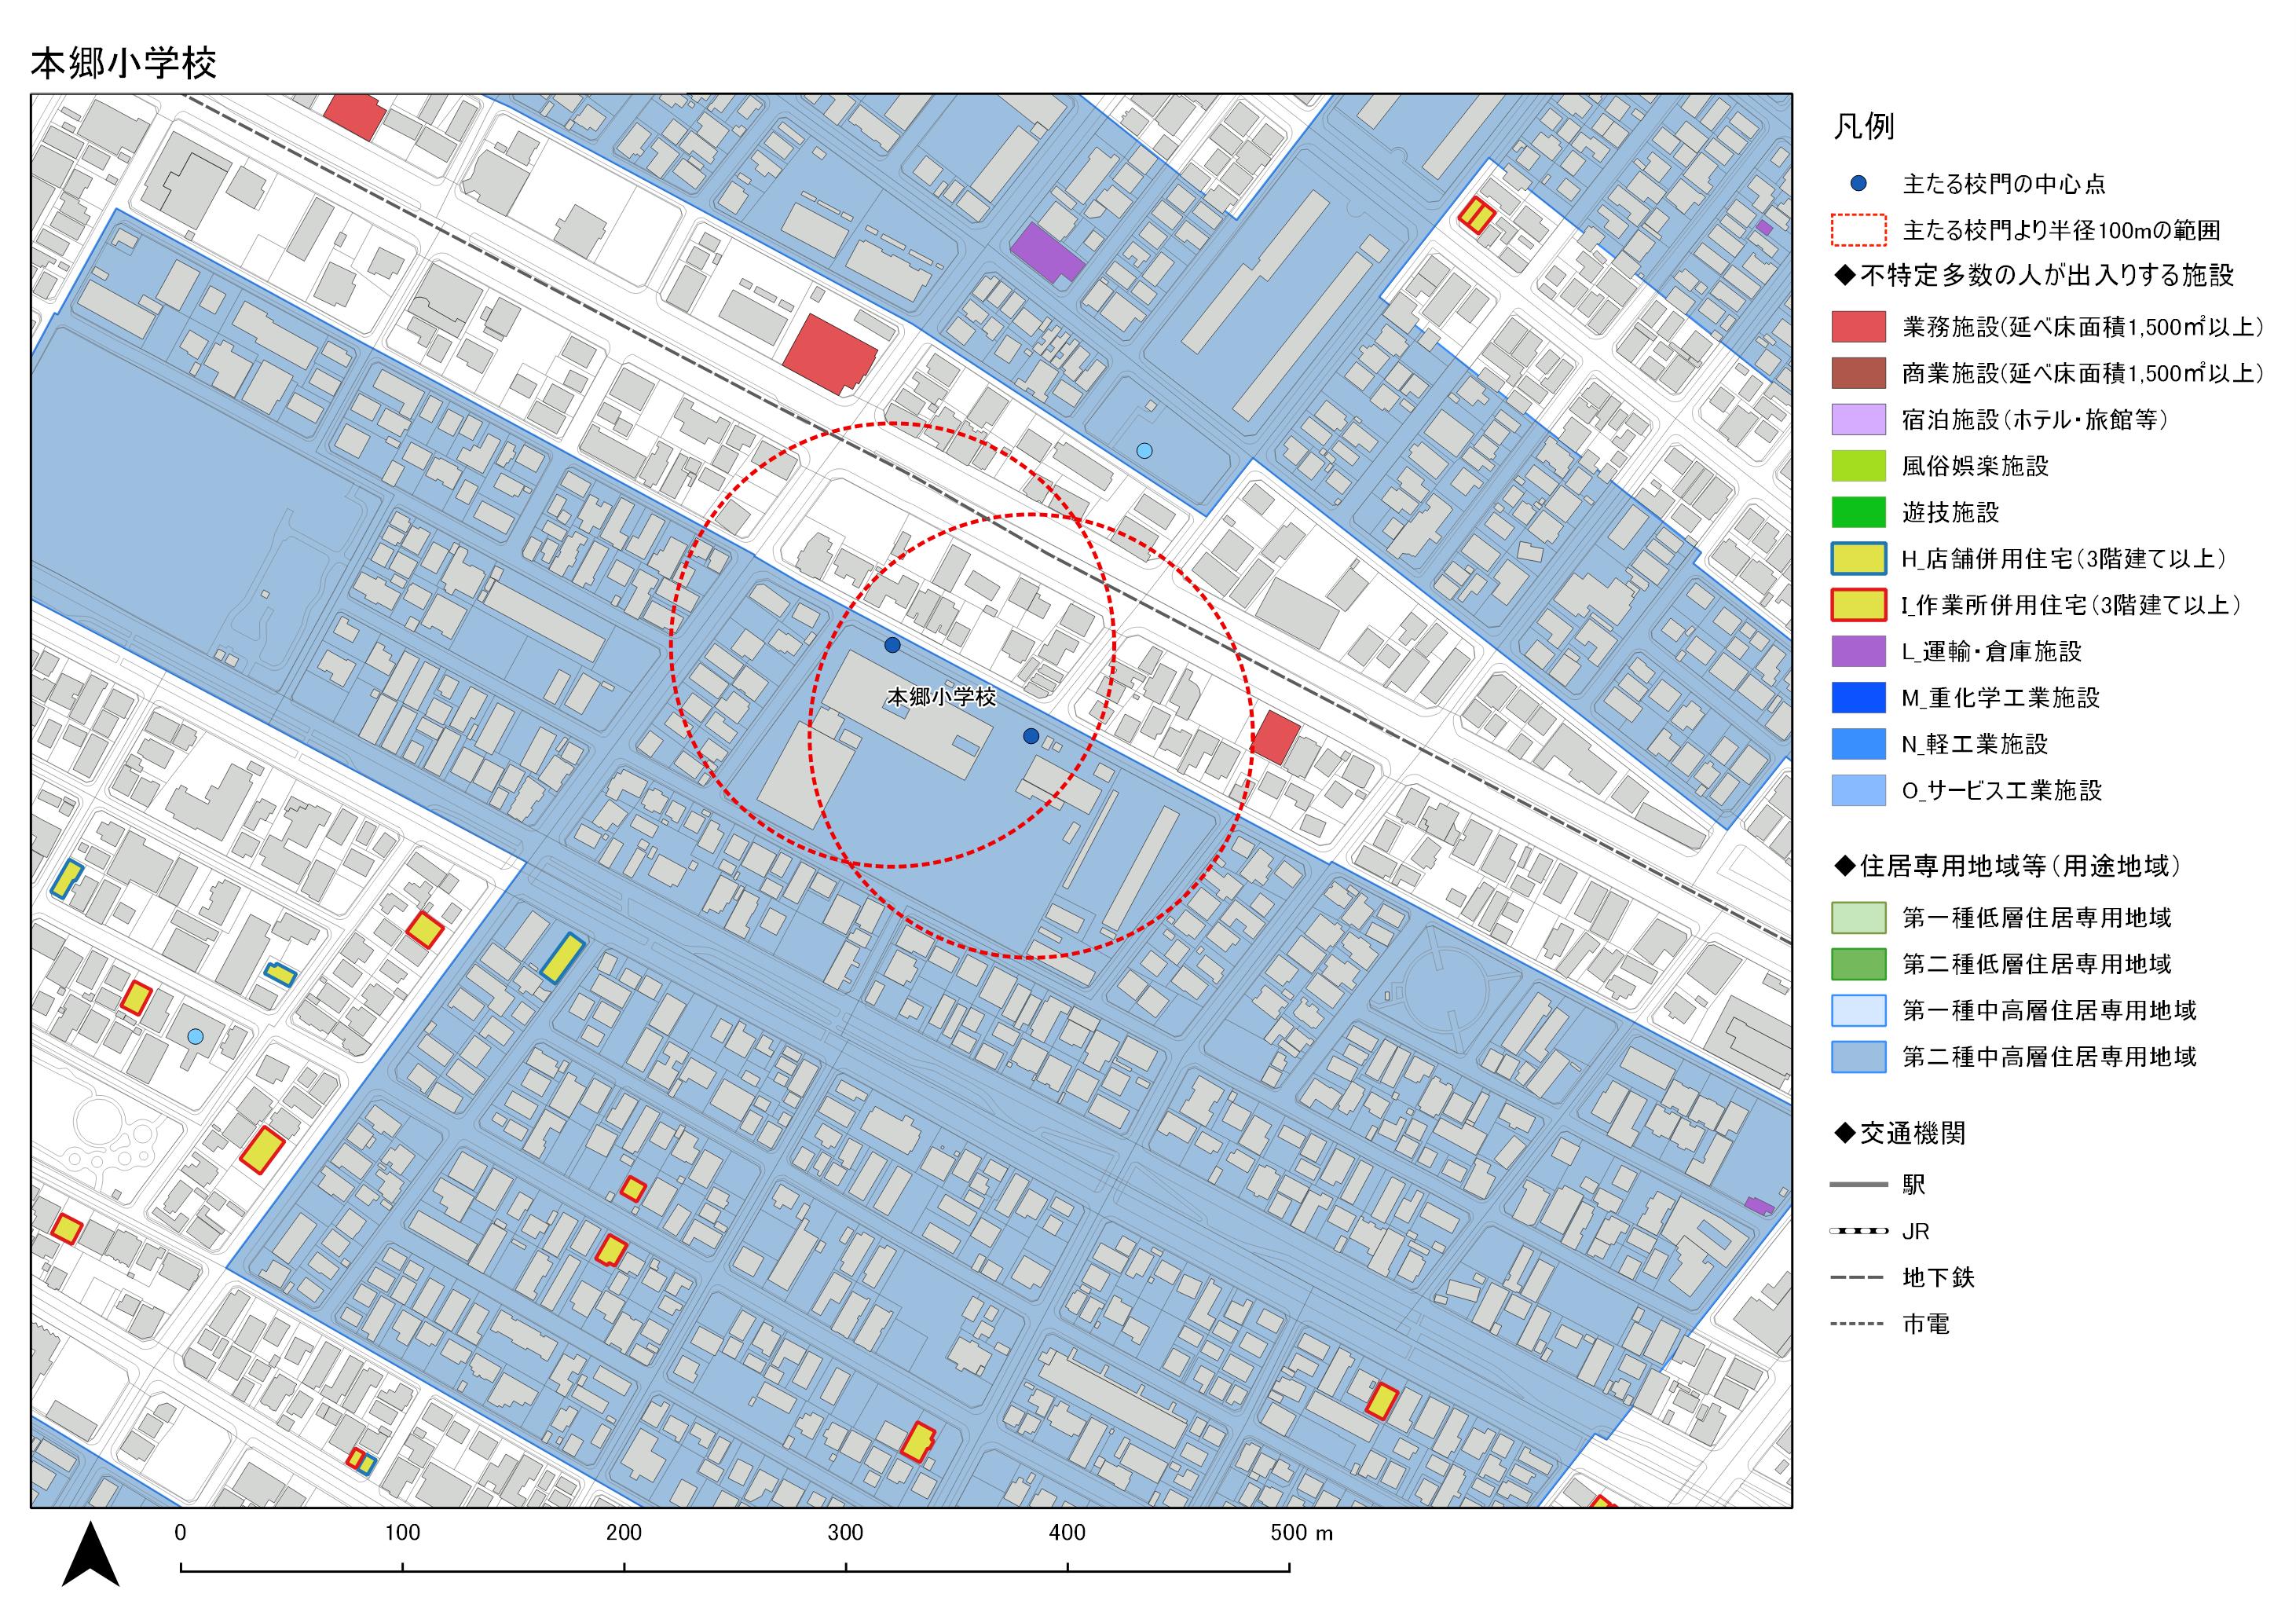Click the large purple warehouse building on the map

[1046, 253]
